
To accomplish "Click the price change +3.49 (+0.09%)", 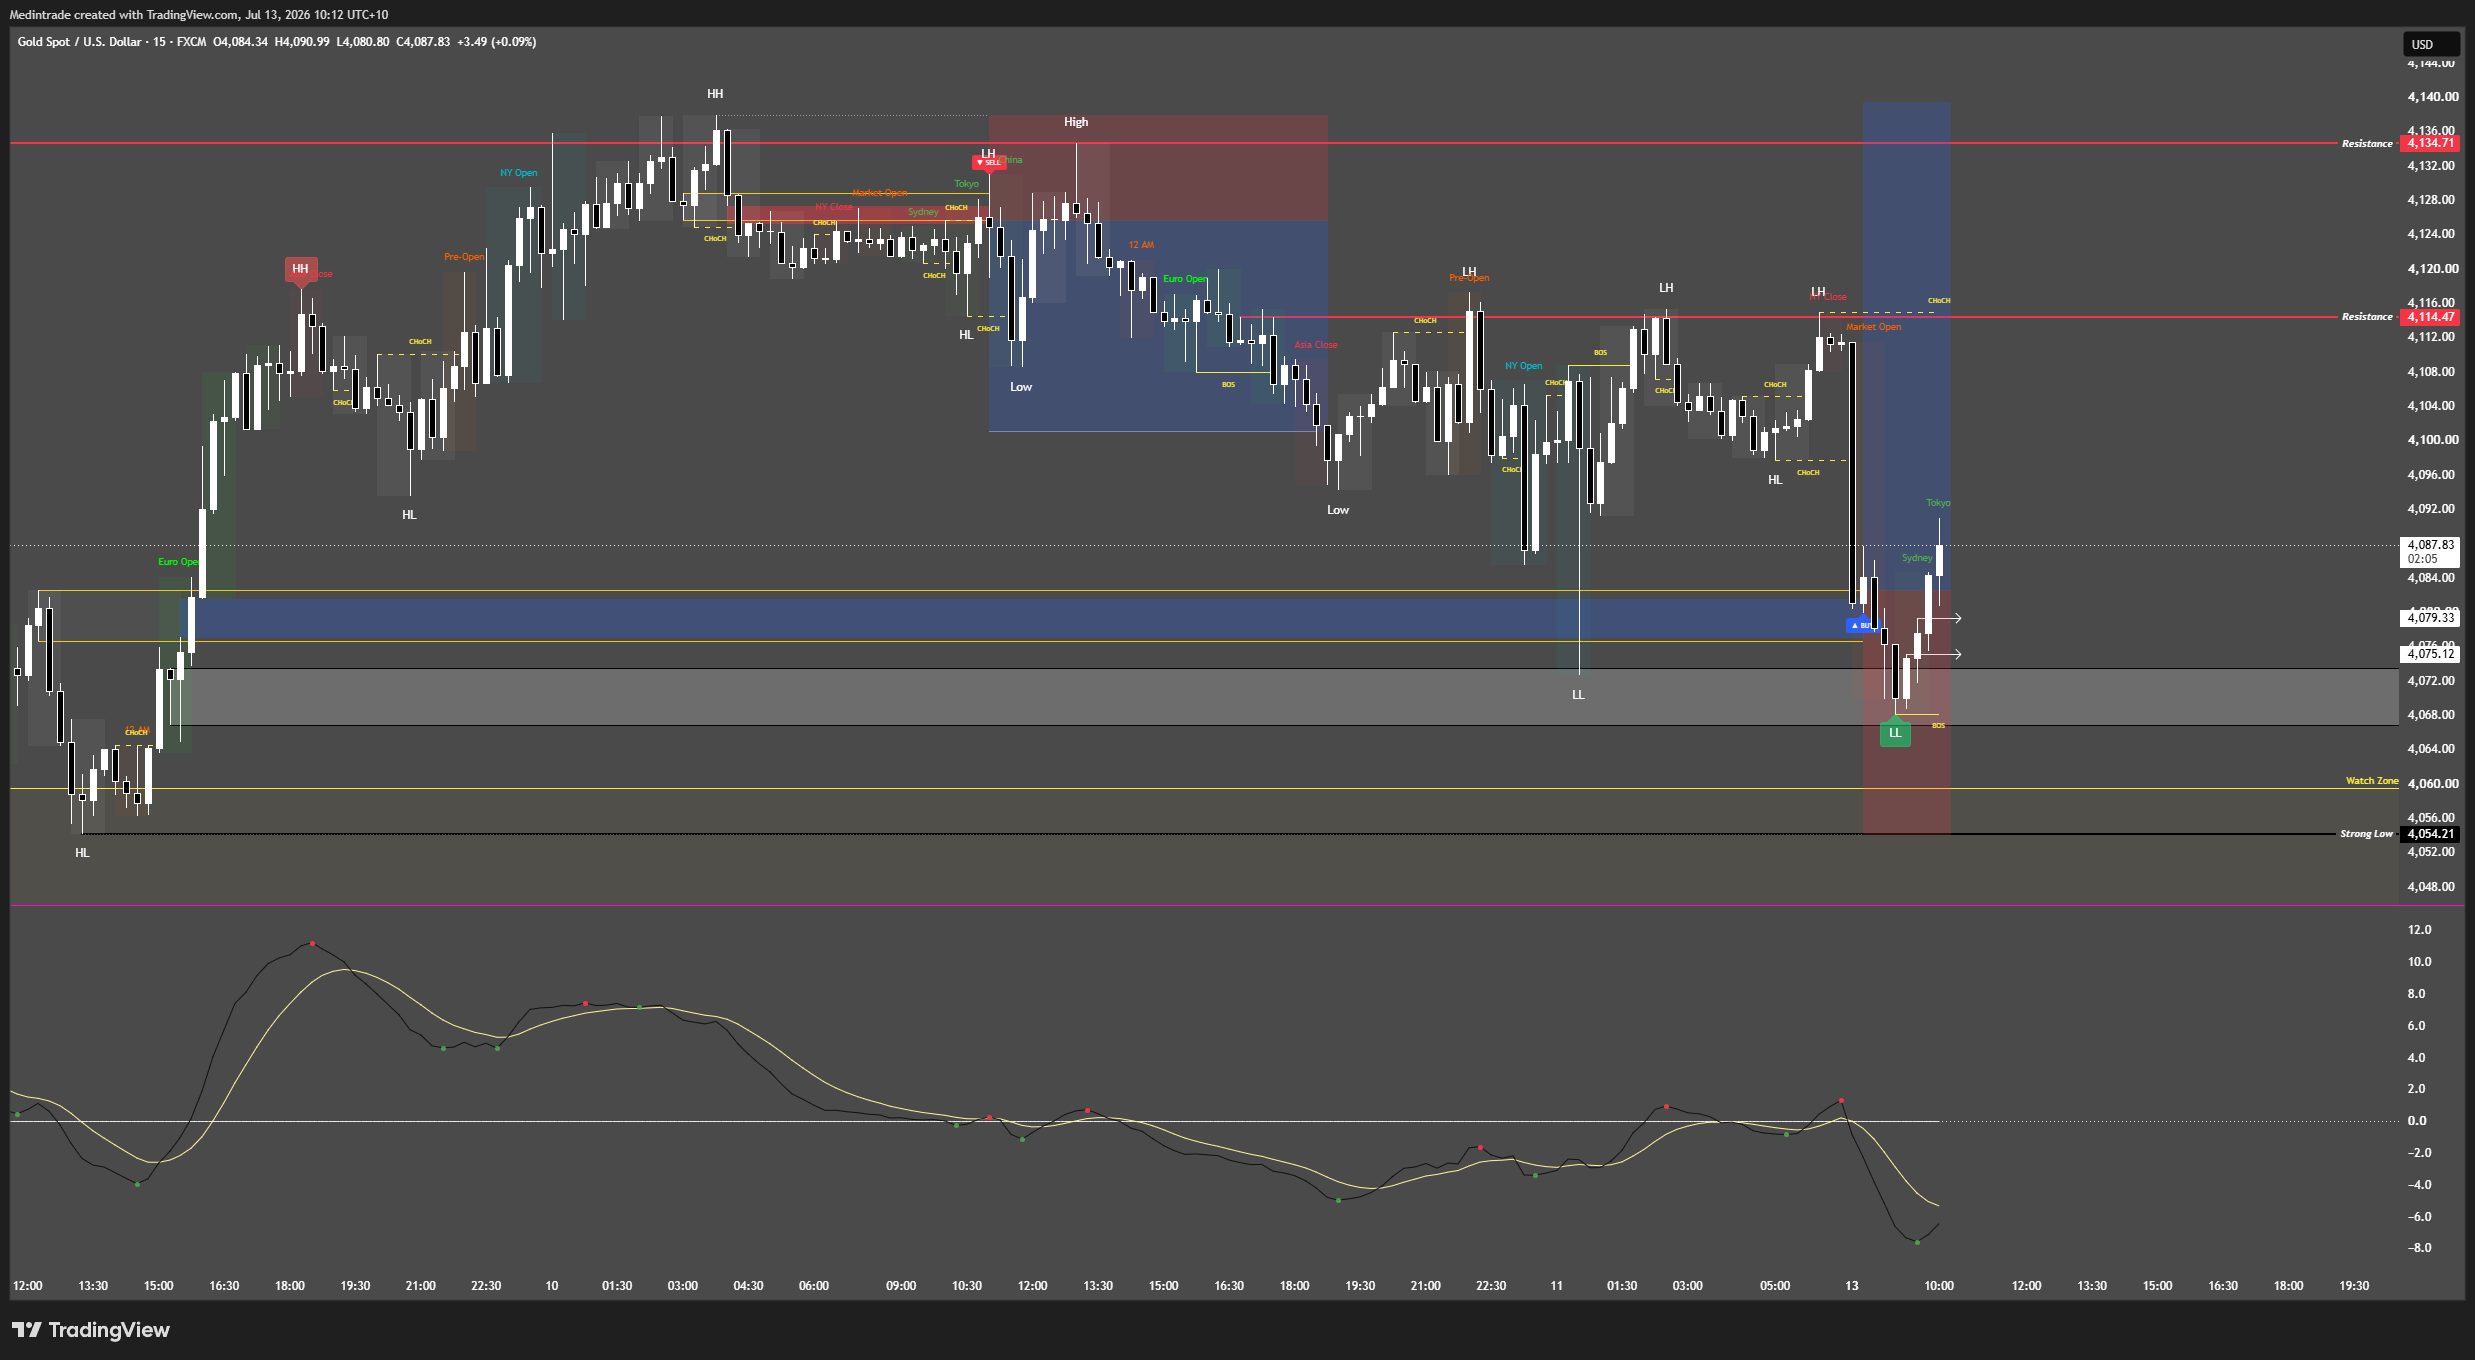I will click(x=497, y=42).
